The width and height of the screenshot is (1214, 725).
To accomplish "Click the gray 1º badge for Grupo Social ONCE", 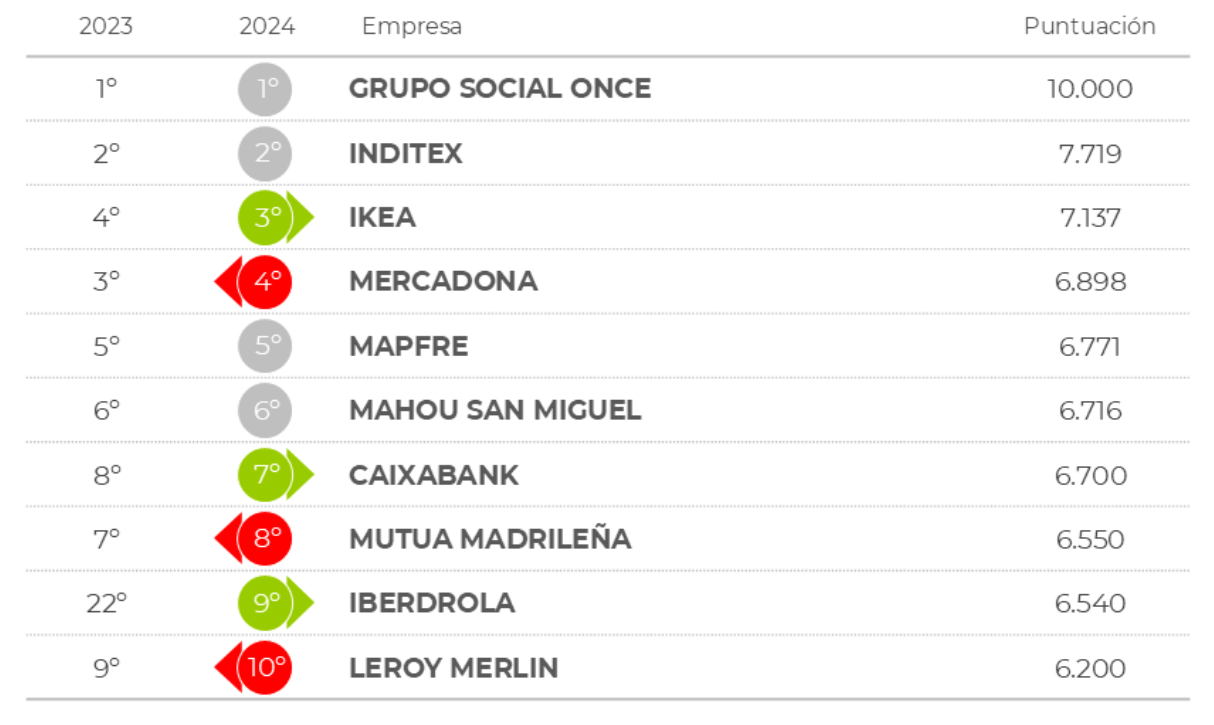I will pyautogui.click(x=266, y=89).
